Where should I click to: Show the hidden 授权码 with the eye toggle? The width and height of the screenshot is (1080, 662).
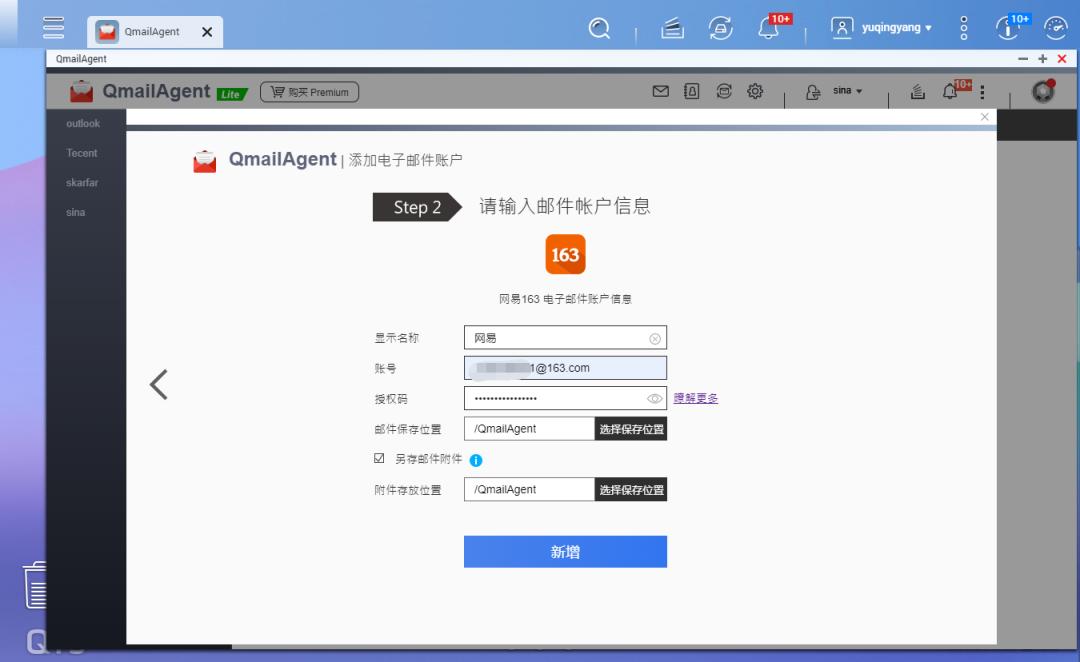tap(653, 398)
